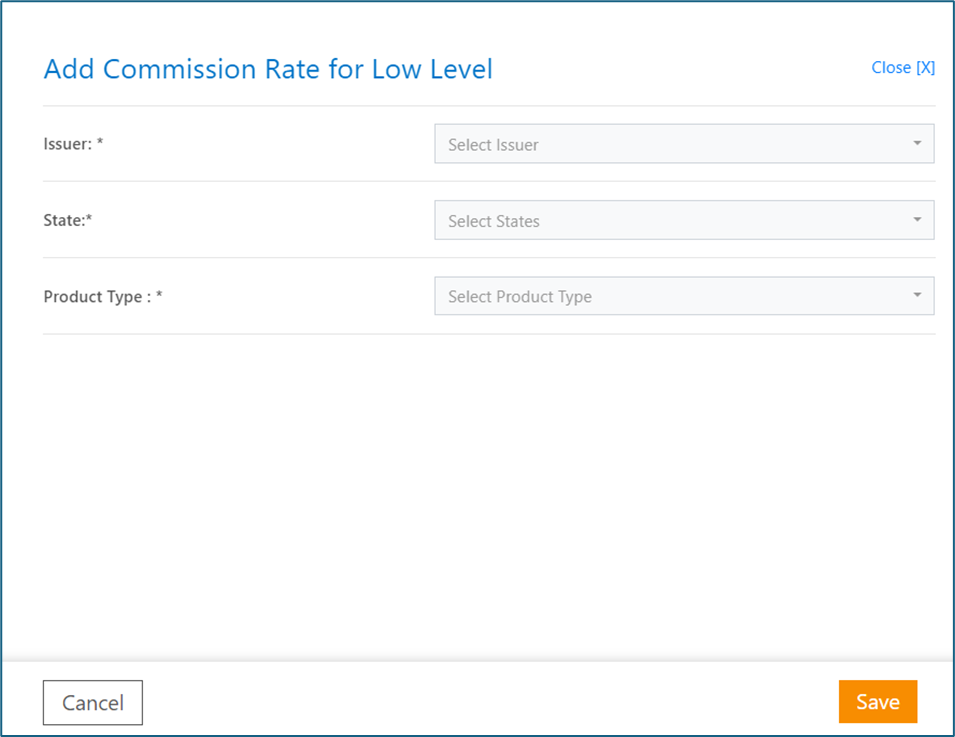Open the Select States dropdown
The image size is (955, 737).
pyautogui.click(x=684, y=220)
